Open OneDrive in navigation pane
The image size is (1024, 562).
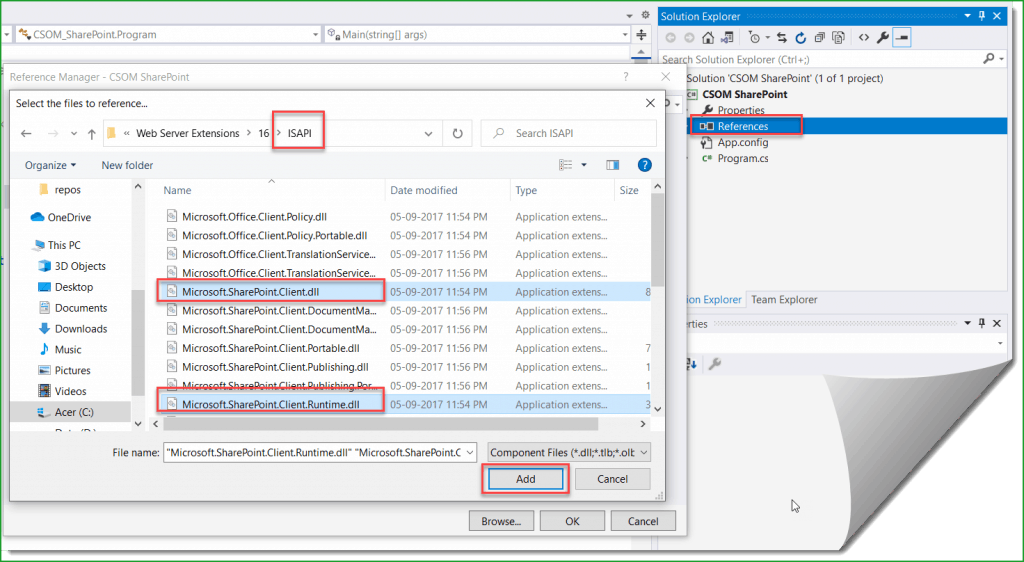(x=69, y=217)
